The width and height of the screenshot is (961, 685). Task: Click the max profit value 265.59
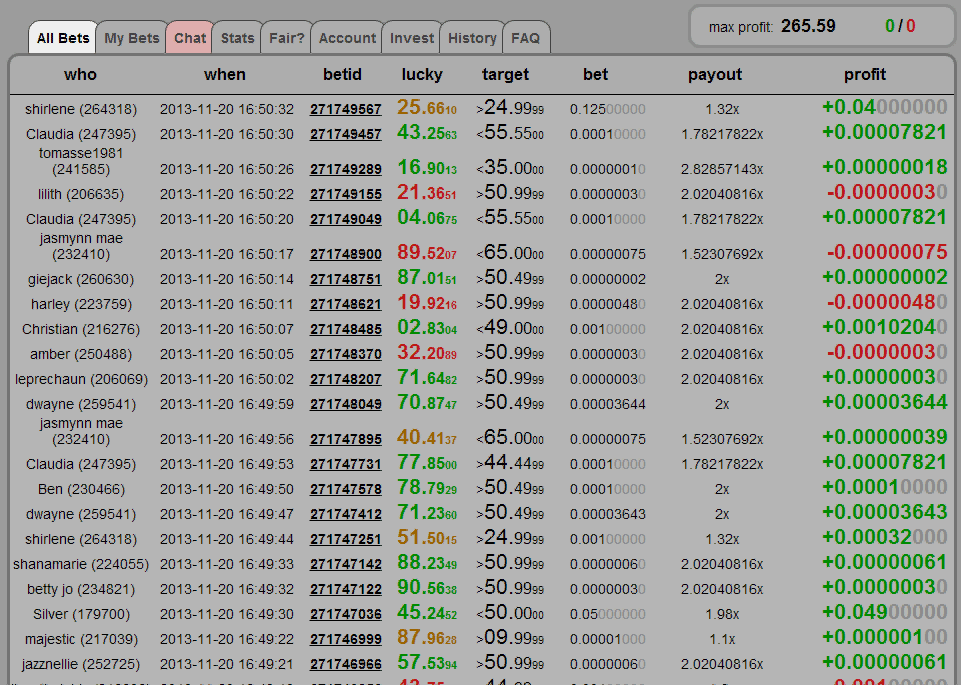coord(808,26)
